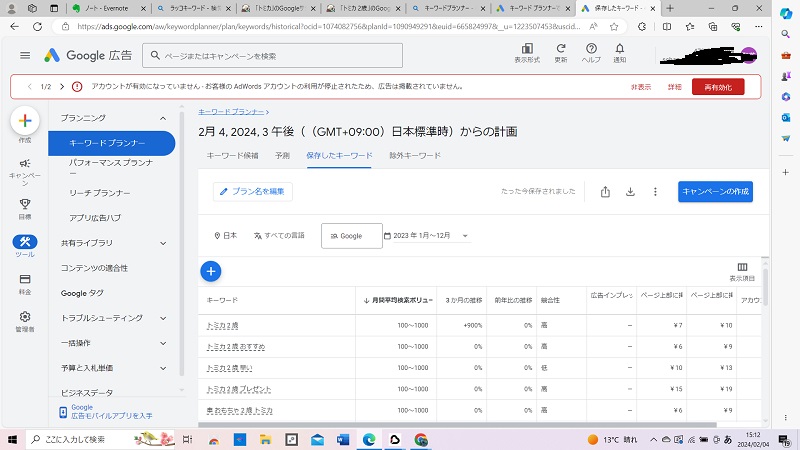Expand 一括操作 section
Image resolution: width=800 pixels, height=450 pixels.
point(163,343)
